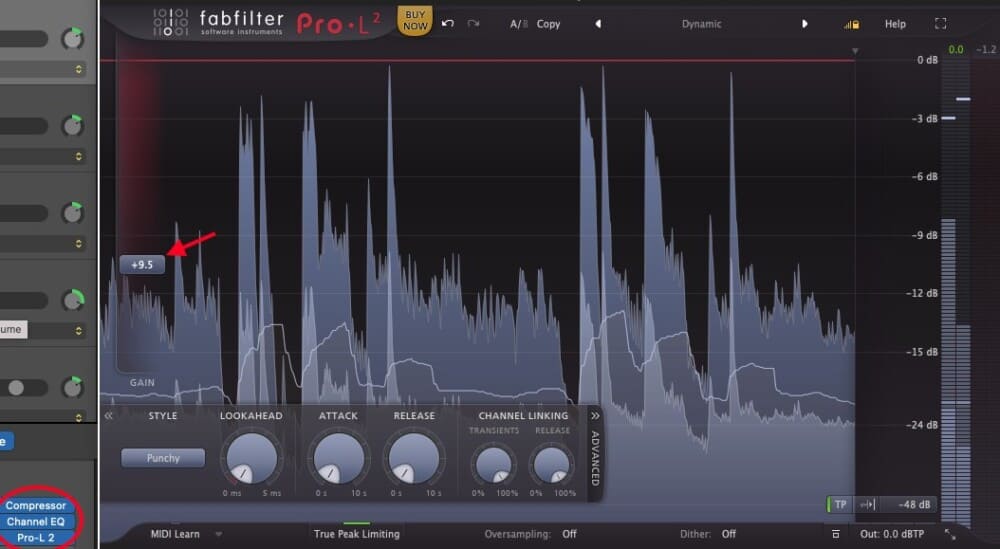Click the Release knob next to Attack

click(414, 458)
